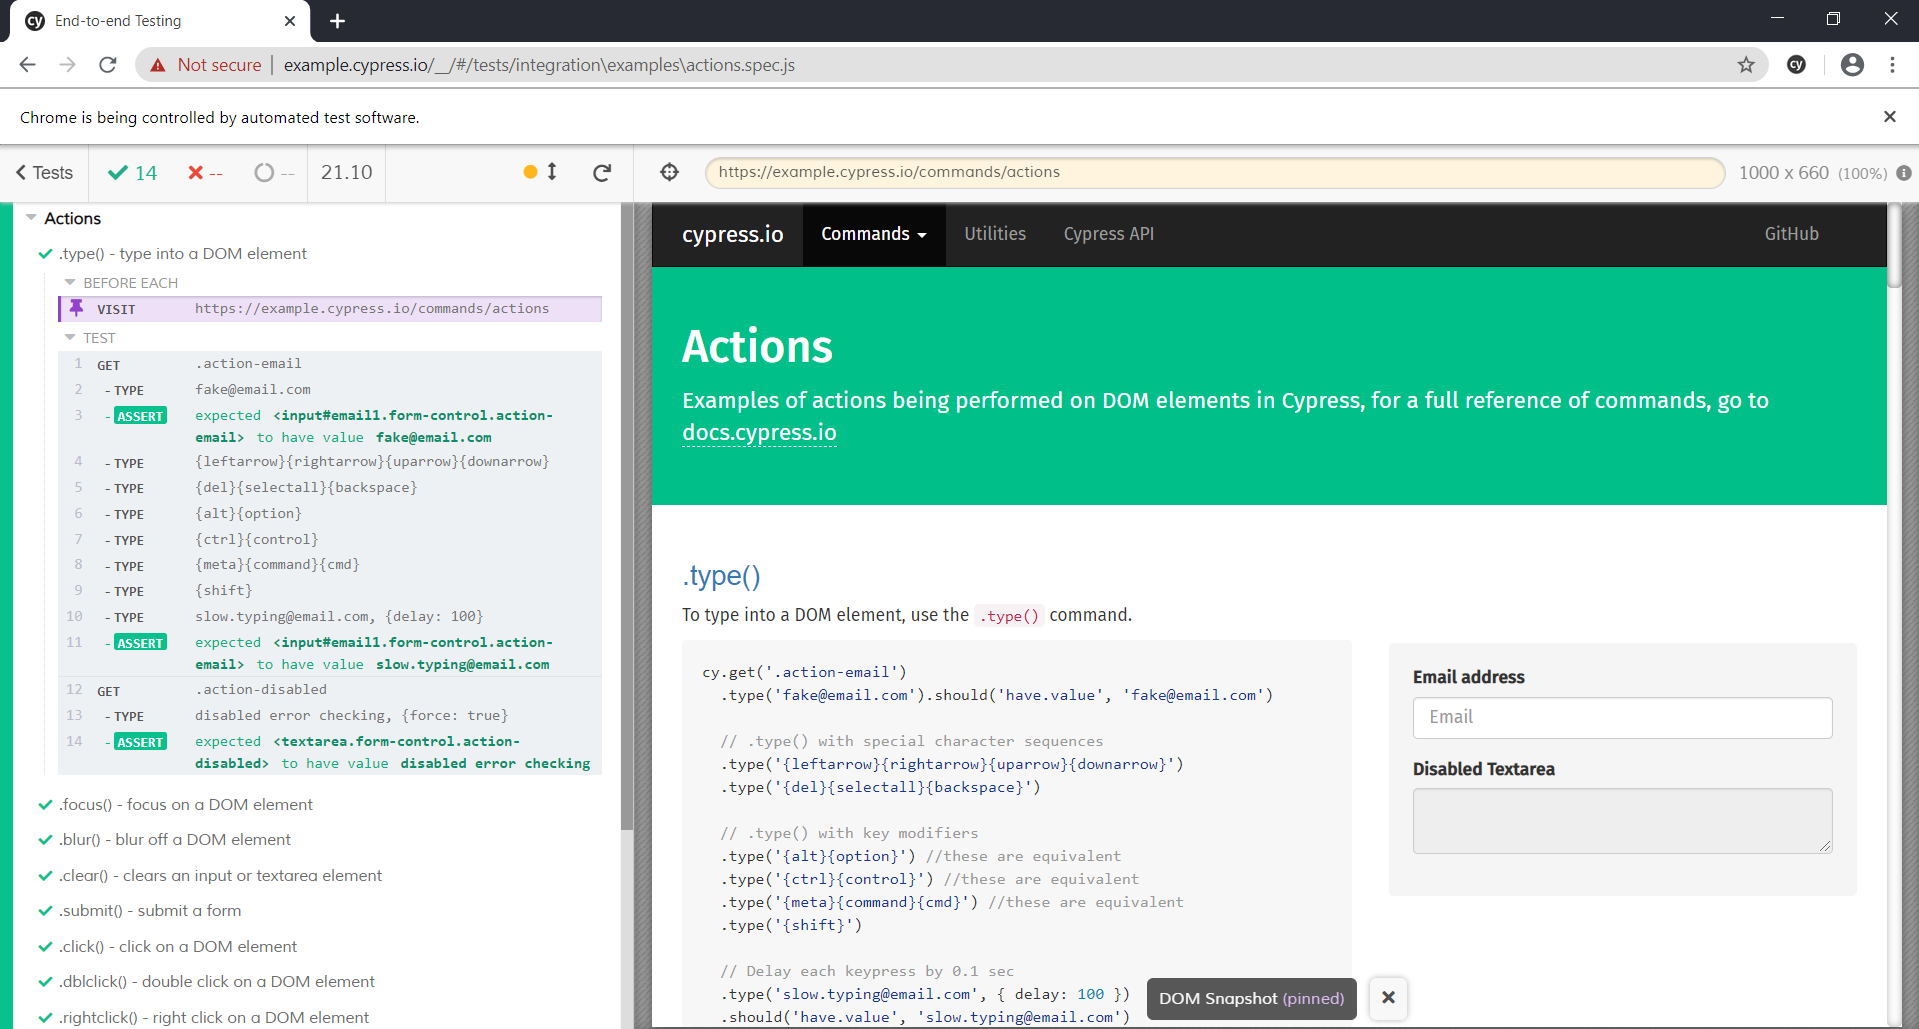Click the browser forward arrow
The height and width of the screenshot is (1029, 1919).
click(x=67, y=65)
